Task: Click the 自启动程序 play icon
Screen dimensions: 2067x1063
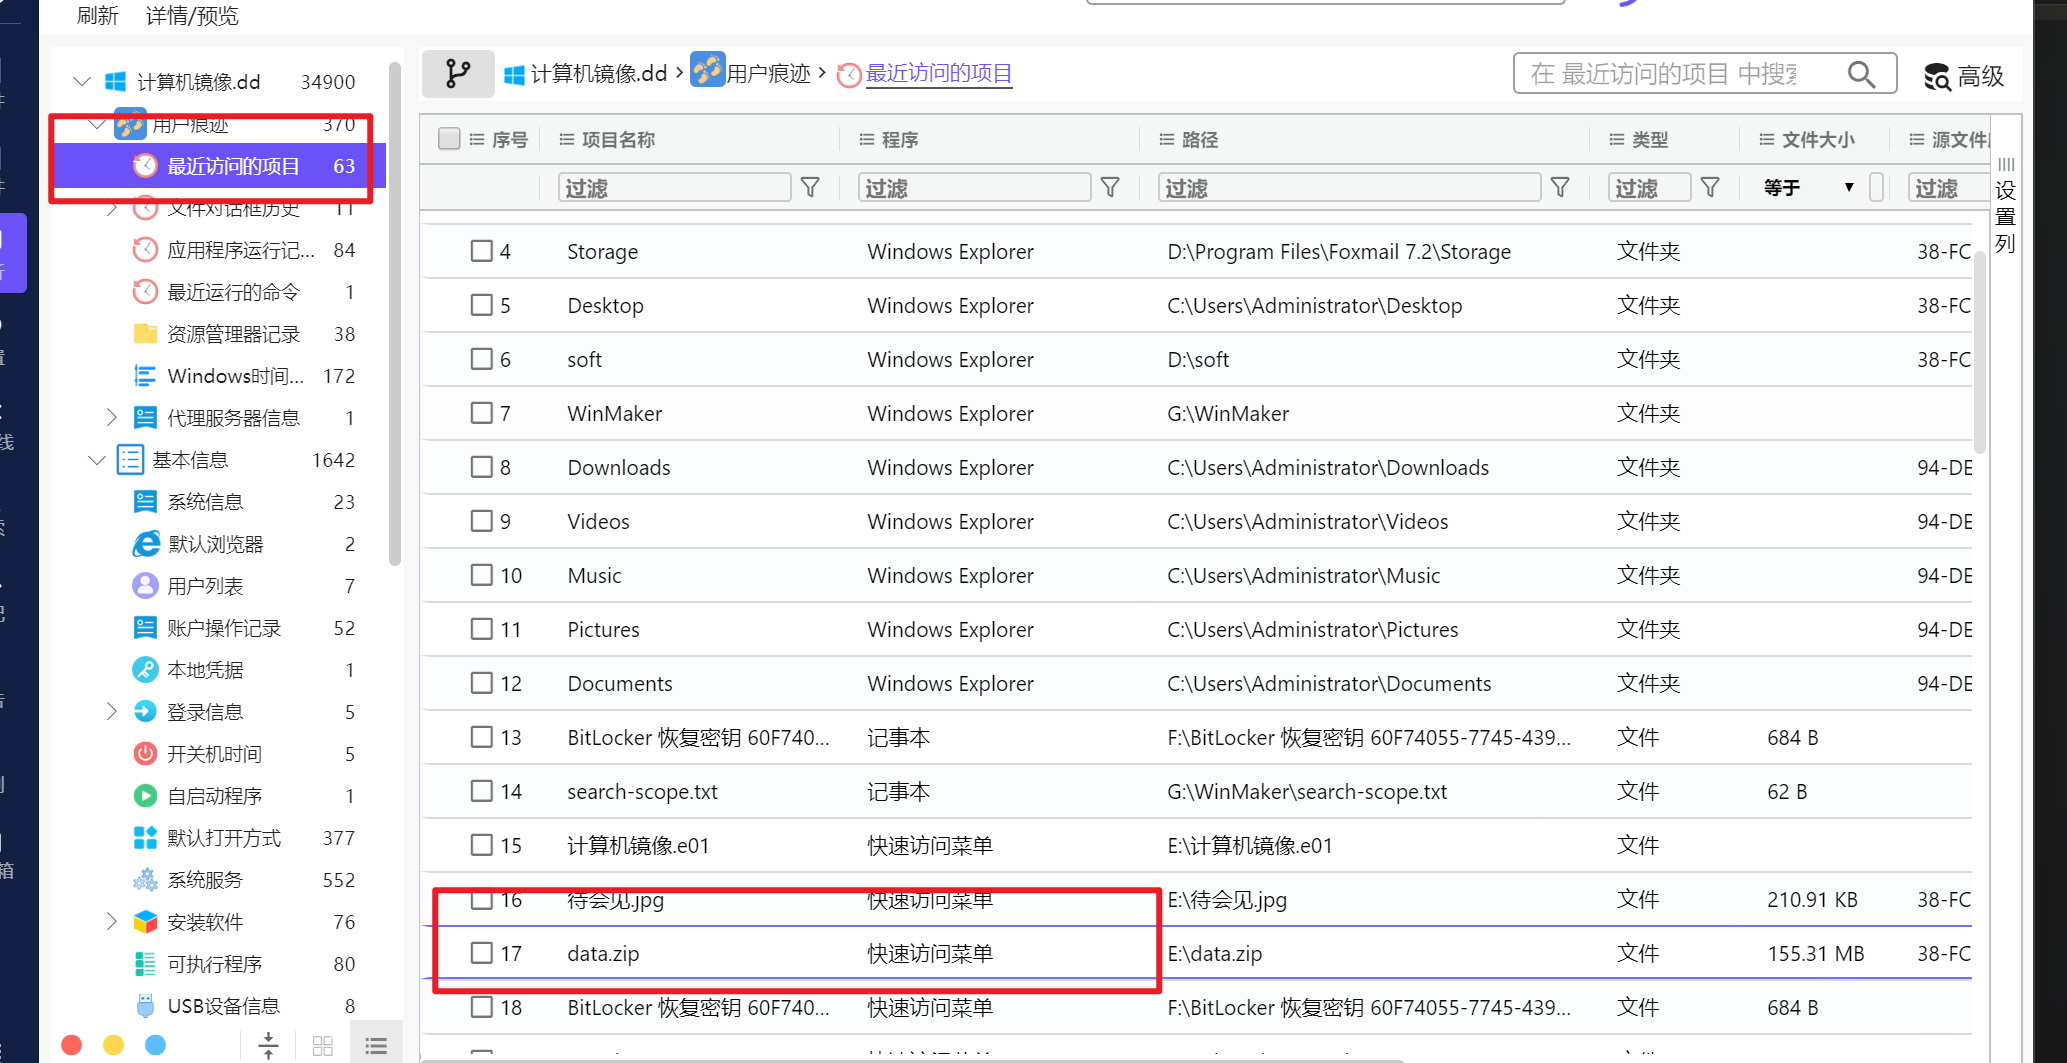Action: pyautogui.click(x=145, y=796)
